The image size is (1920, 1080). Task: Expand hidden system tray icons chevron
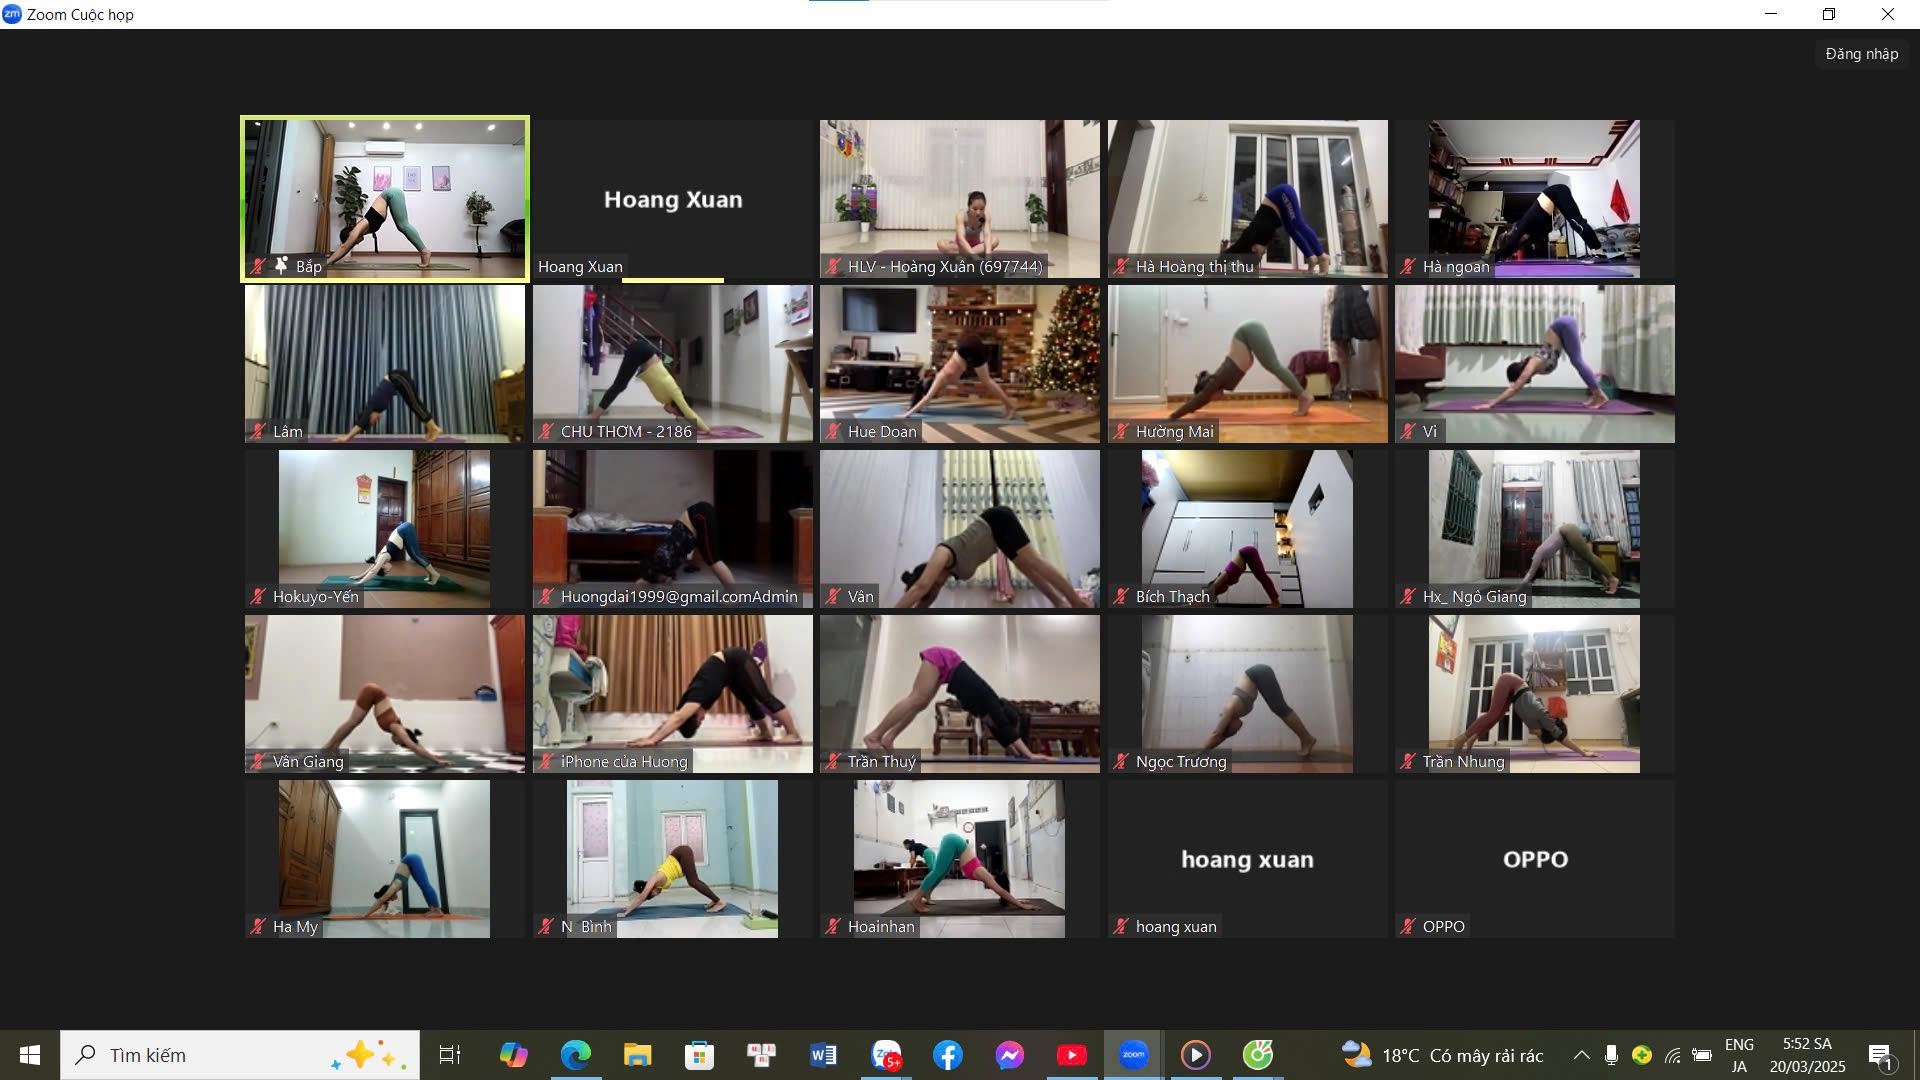coord(1581,1055)
